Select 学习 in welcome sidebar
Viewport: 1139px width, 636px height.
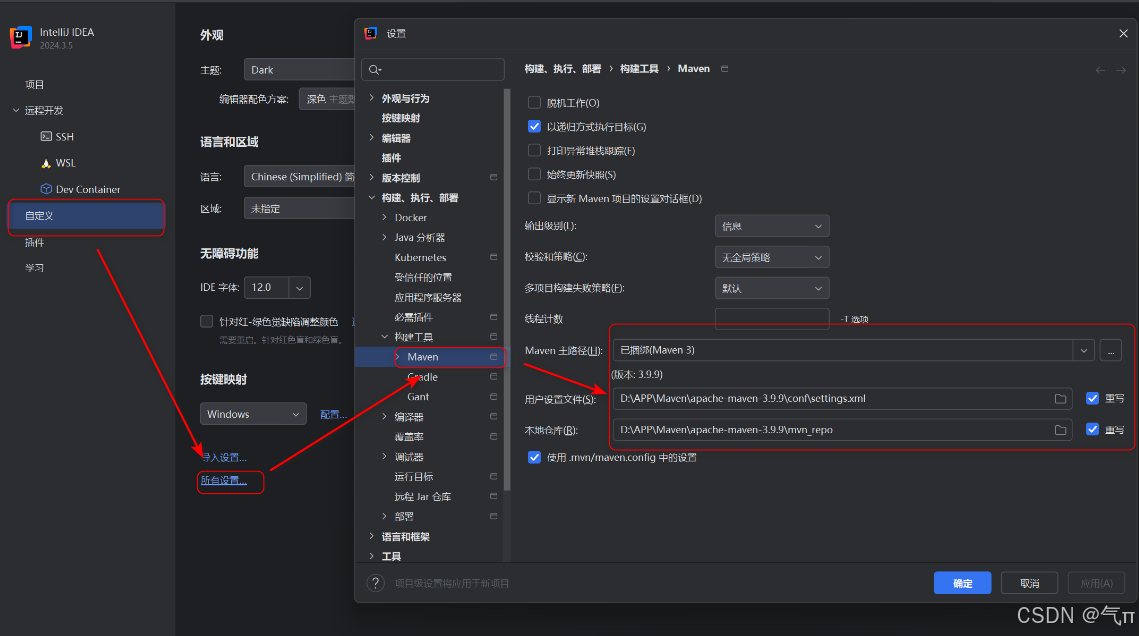pos(35,268)
